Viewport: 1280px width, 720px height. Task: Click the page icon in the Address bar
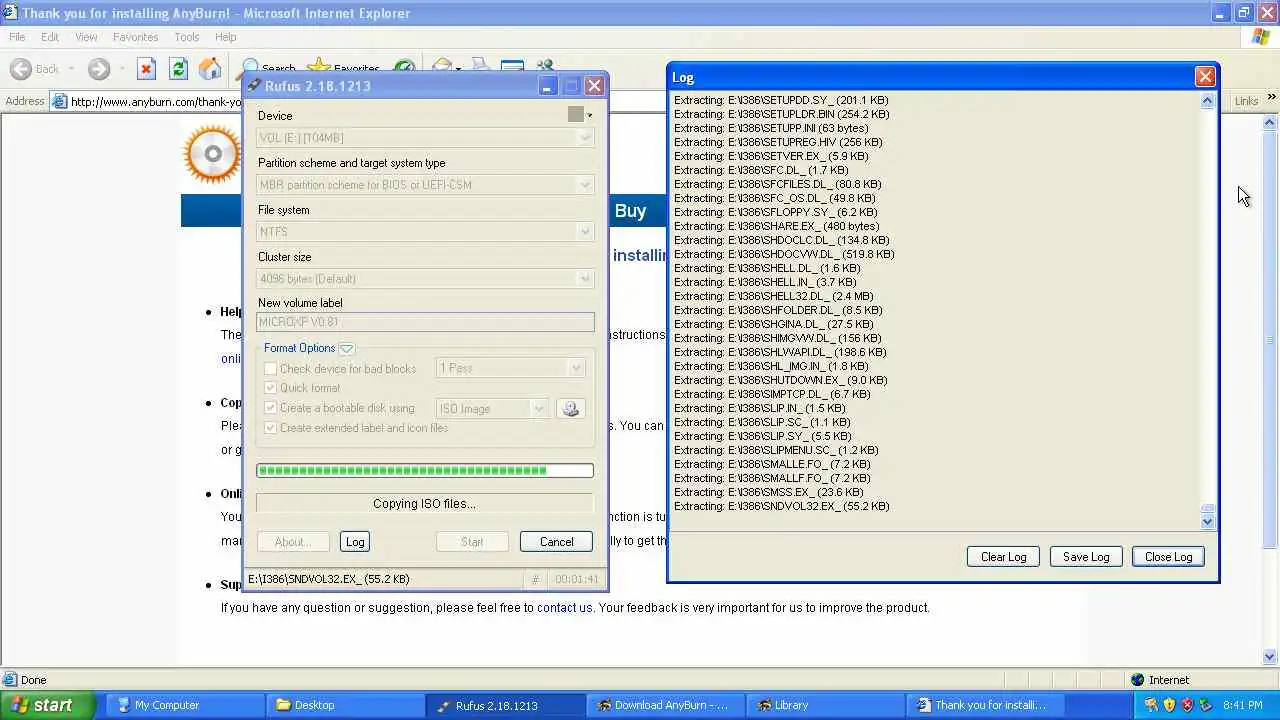pyautogui.click(x=60, y=101)
